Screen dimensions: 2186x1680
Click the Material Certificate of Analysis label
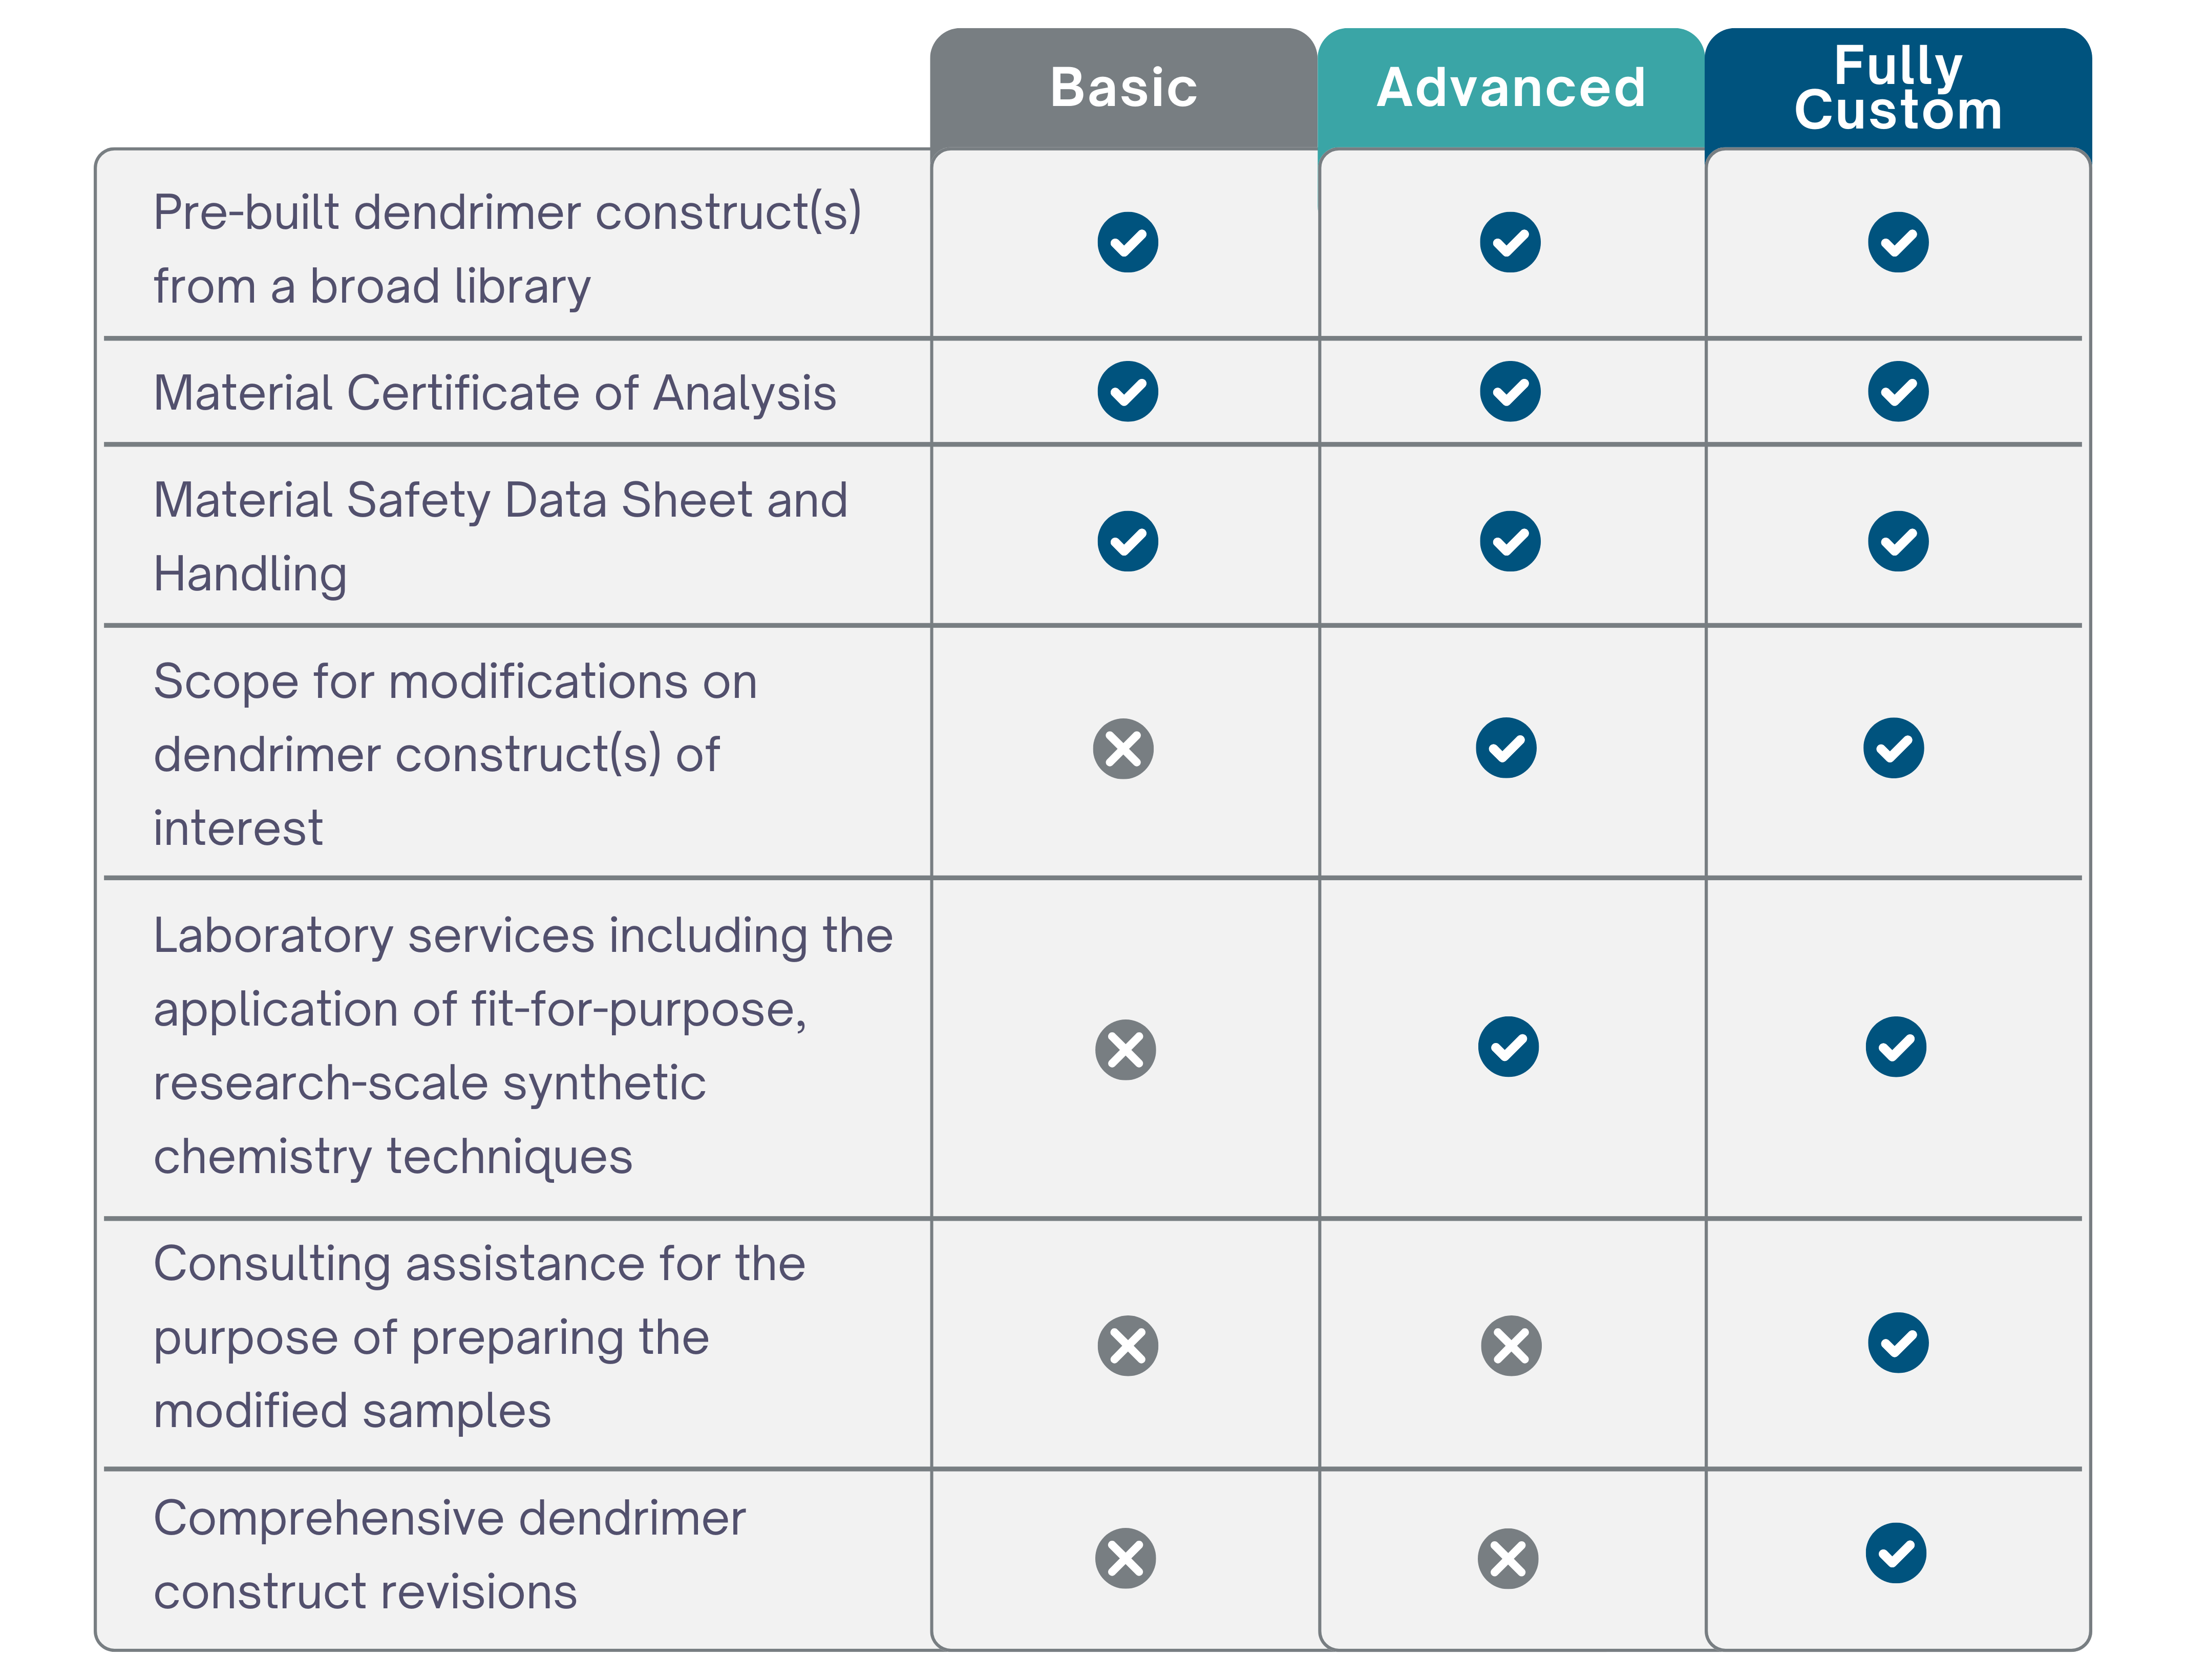click(x=495, y=392)
